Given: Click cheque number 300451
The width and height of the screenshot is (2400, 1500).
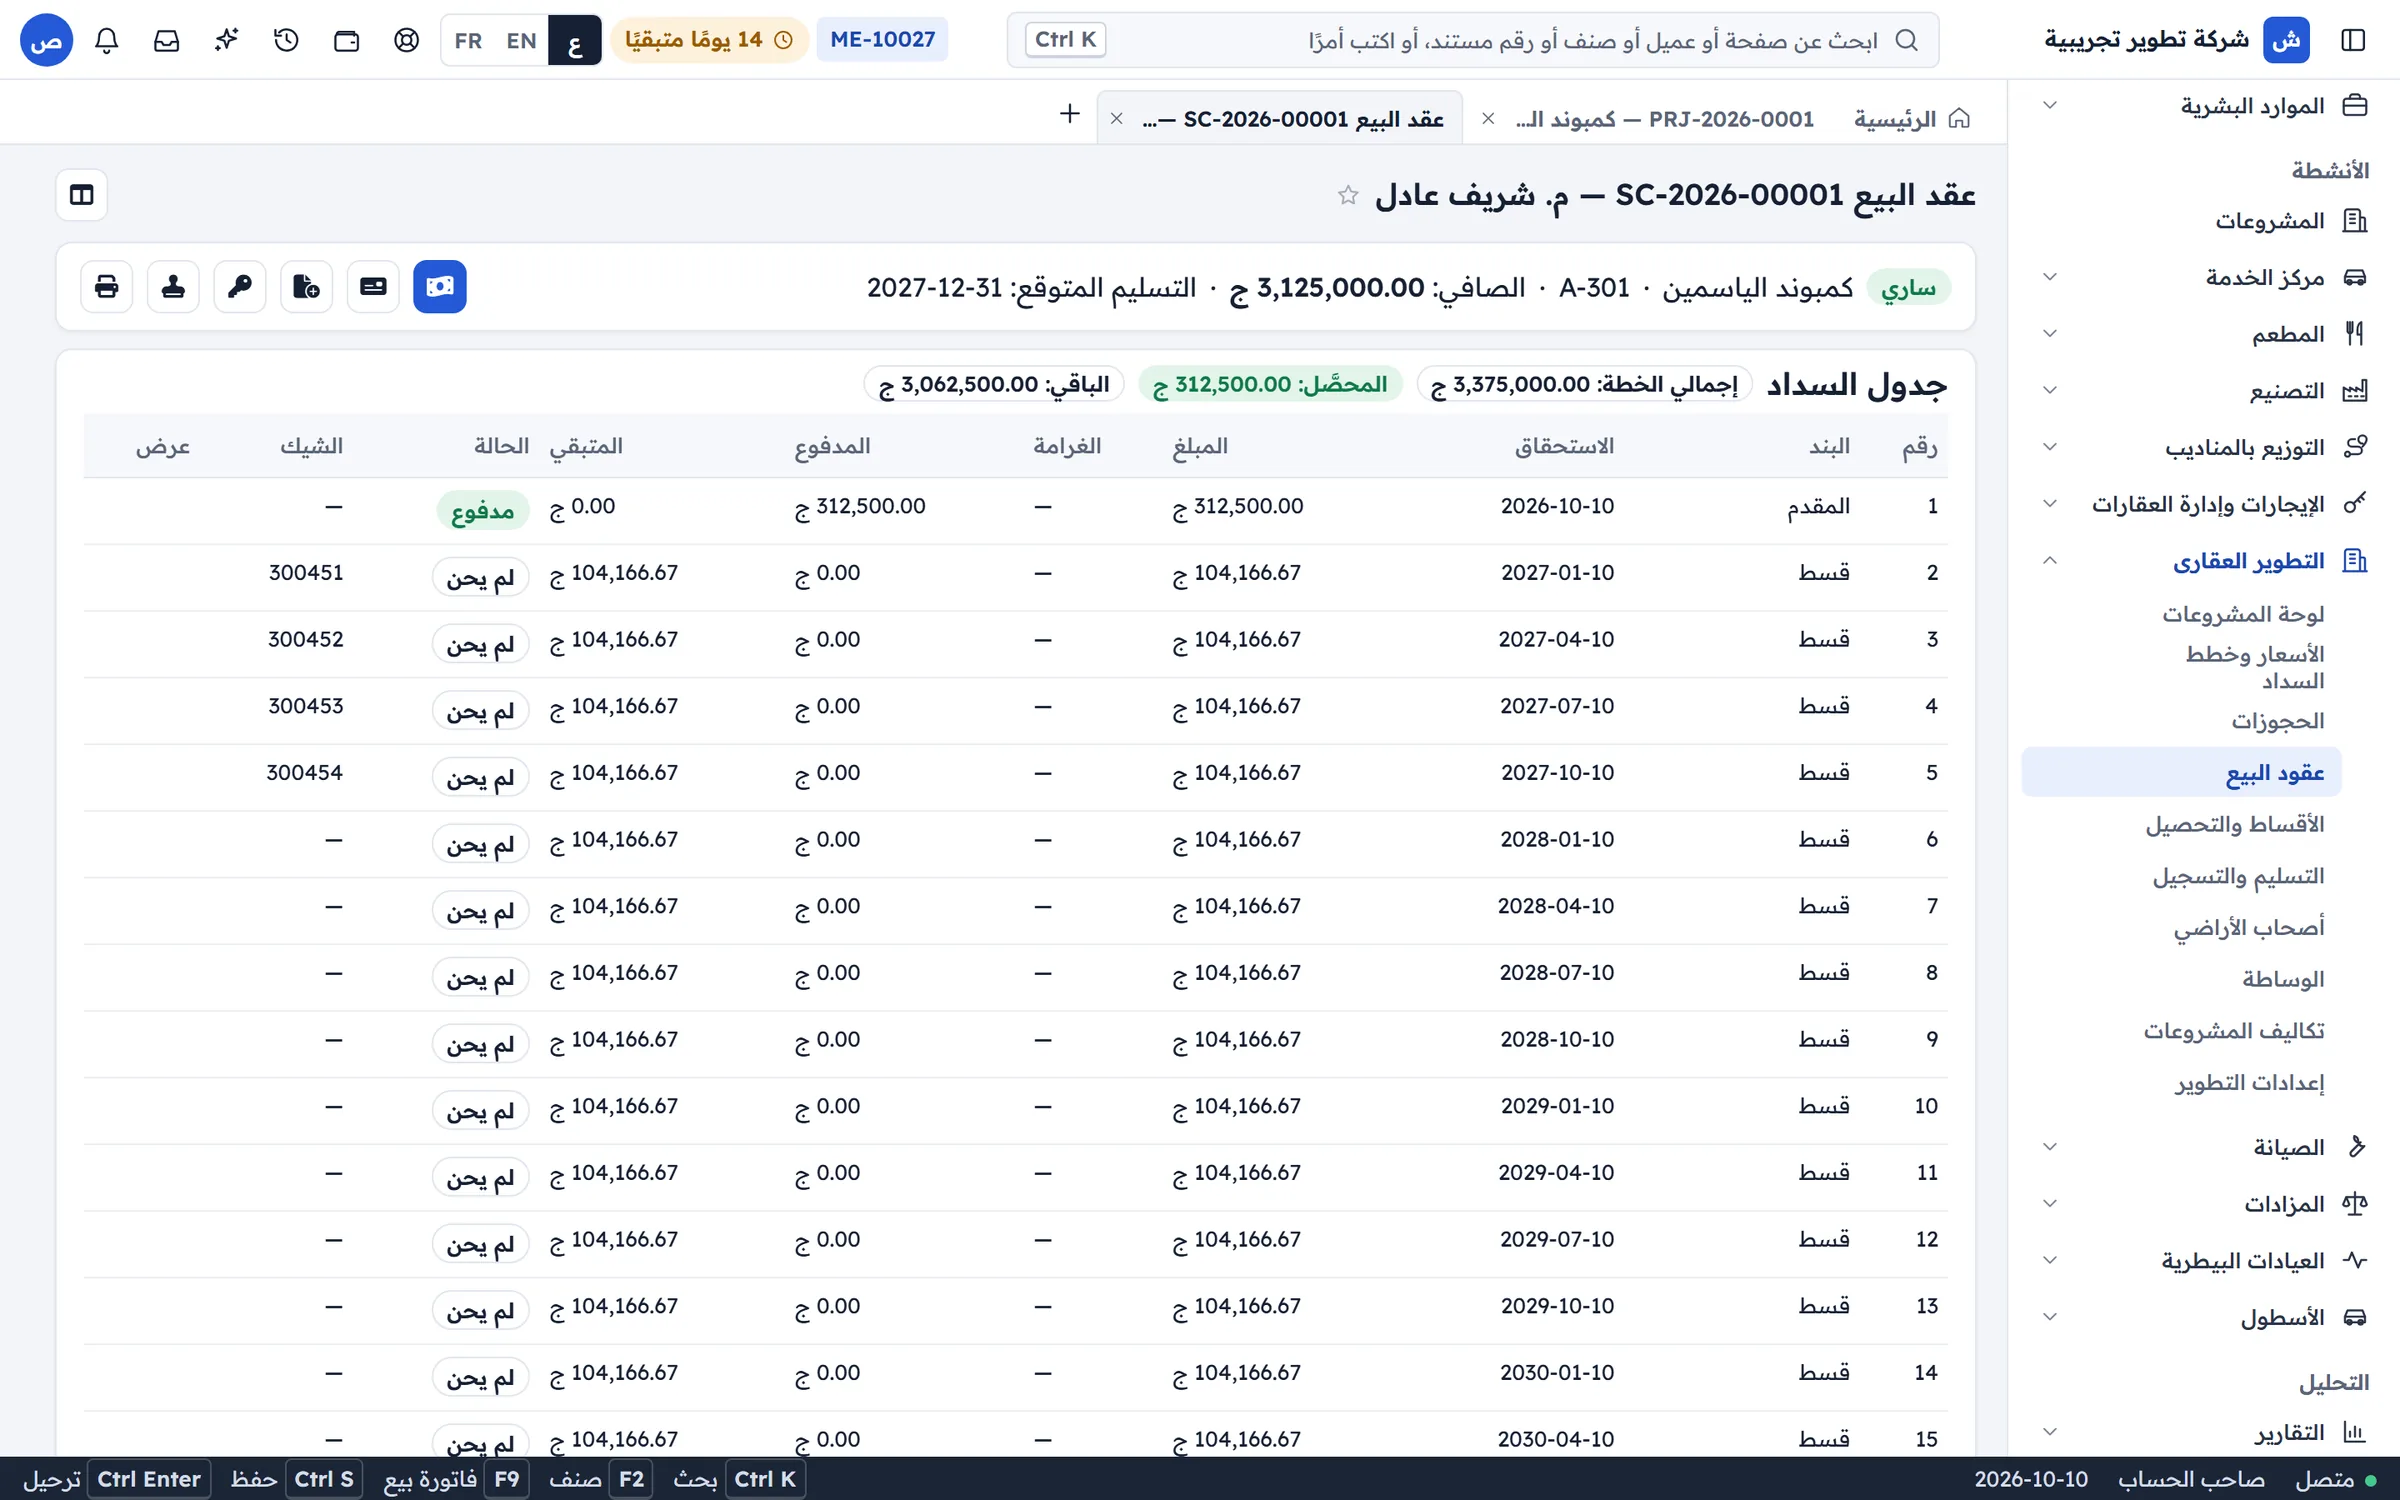Looking at the screenshot, I should point(306,573).
